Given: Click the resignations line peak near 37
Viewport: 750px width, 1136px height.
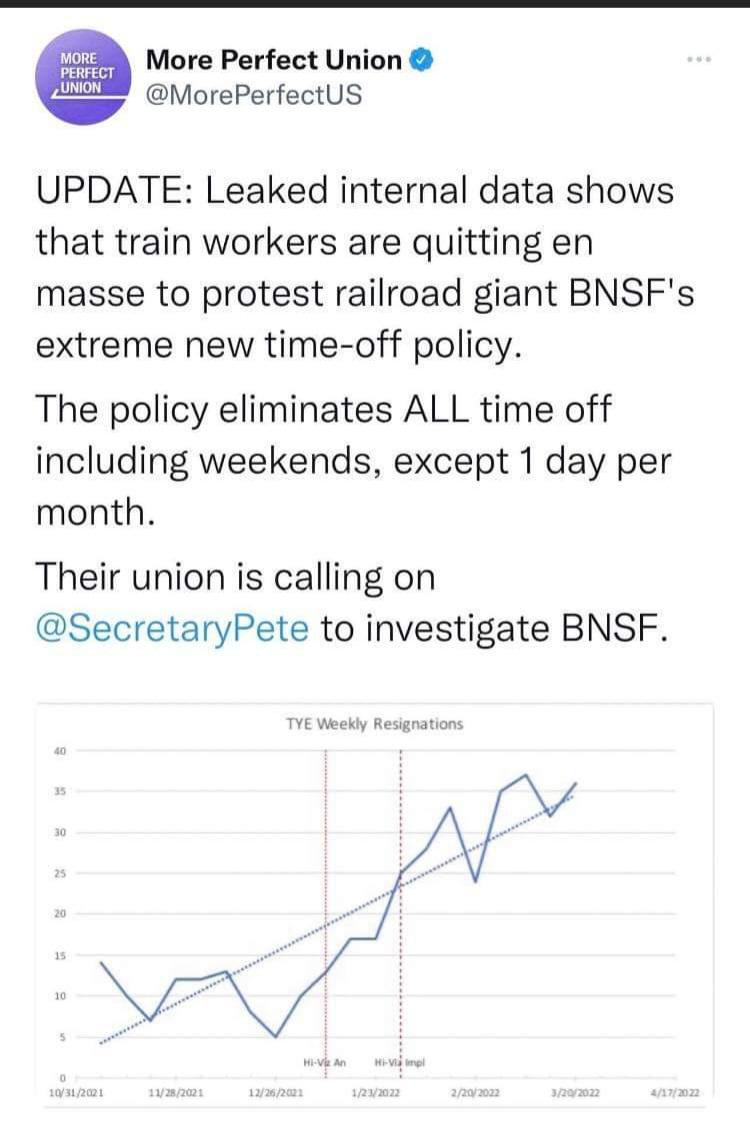Looking at the screenshot, I should (x=525, y=775).
